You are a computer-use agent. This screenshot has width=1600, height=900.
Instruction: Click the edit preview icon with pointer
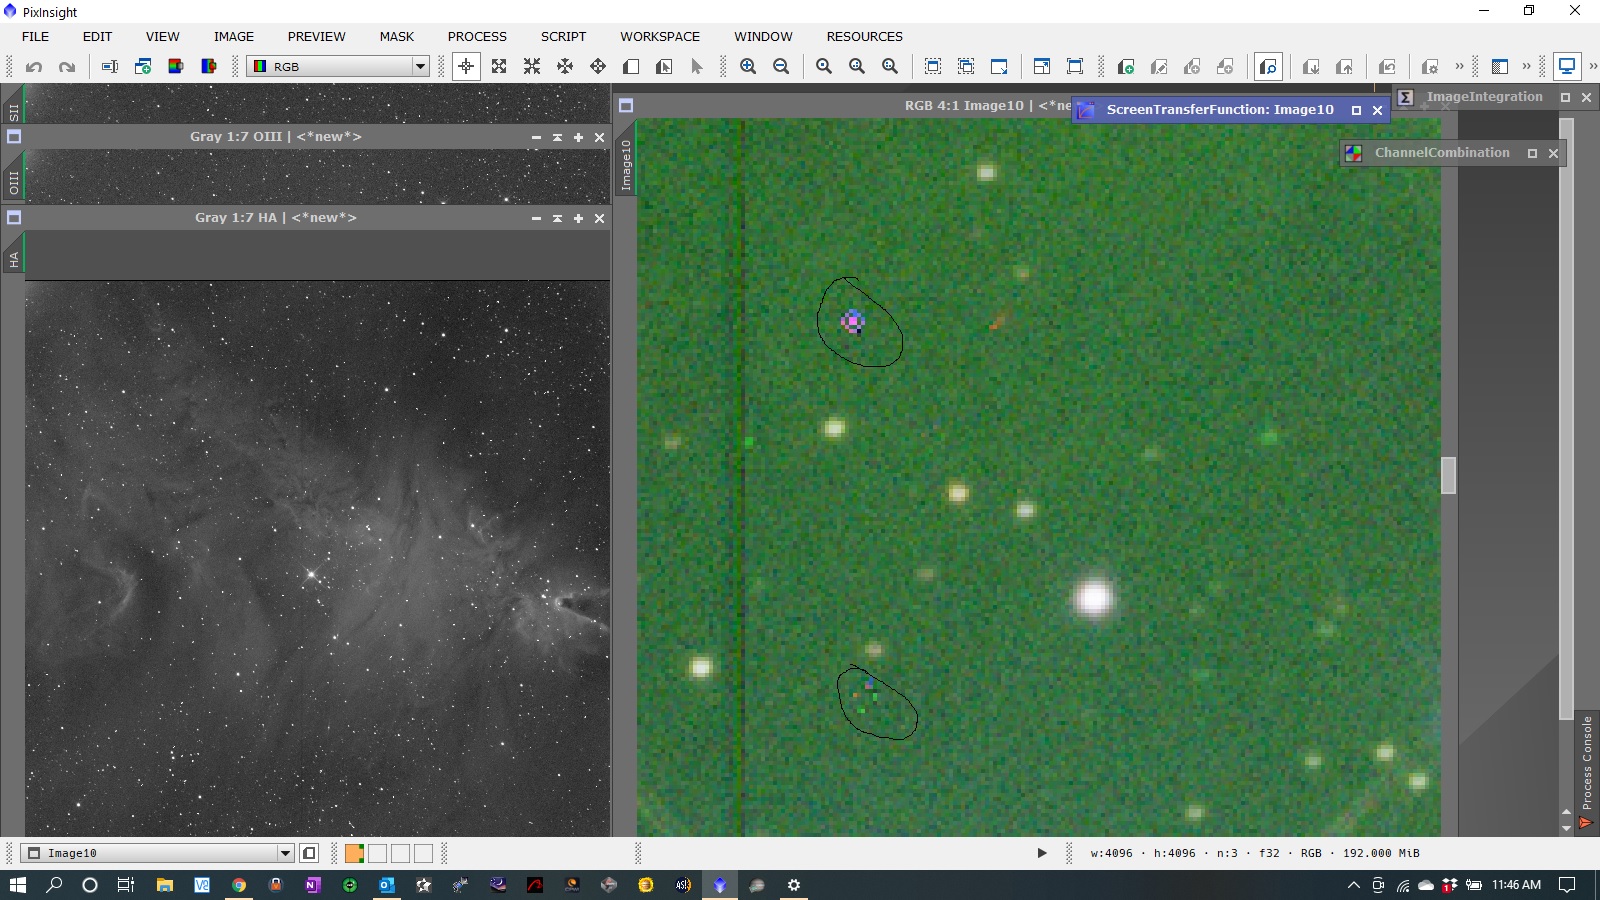pos(664,67)
